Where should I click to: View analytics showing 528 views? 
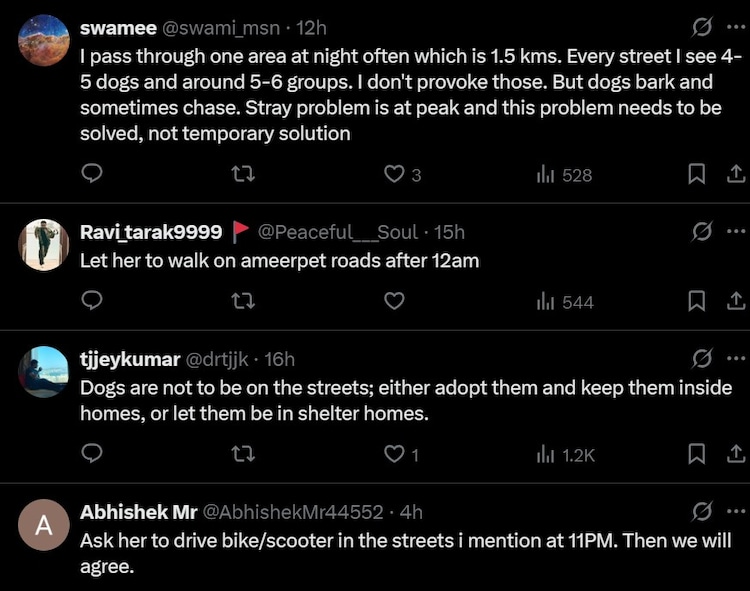565,175
